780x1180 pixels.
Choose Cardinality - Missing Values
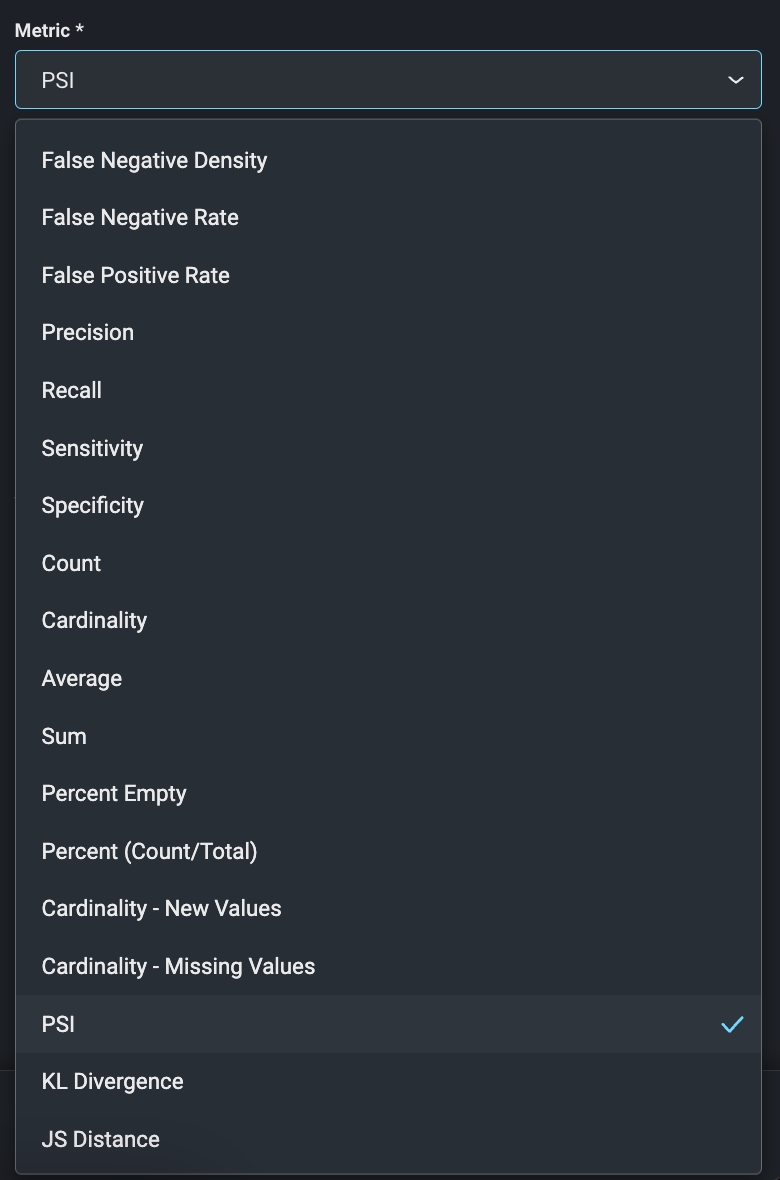[x=178, y=966]
